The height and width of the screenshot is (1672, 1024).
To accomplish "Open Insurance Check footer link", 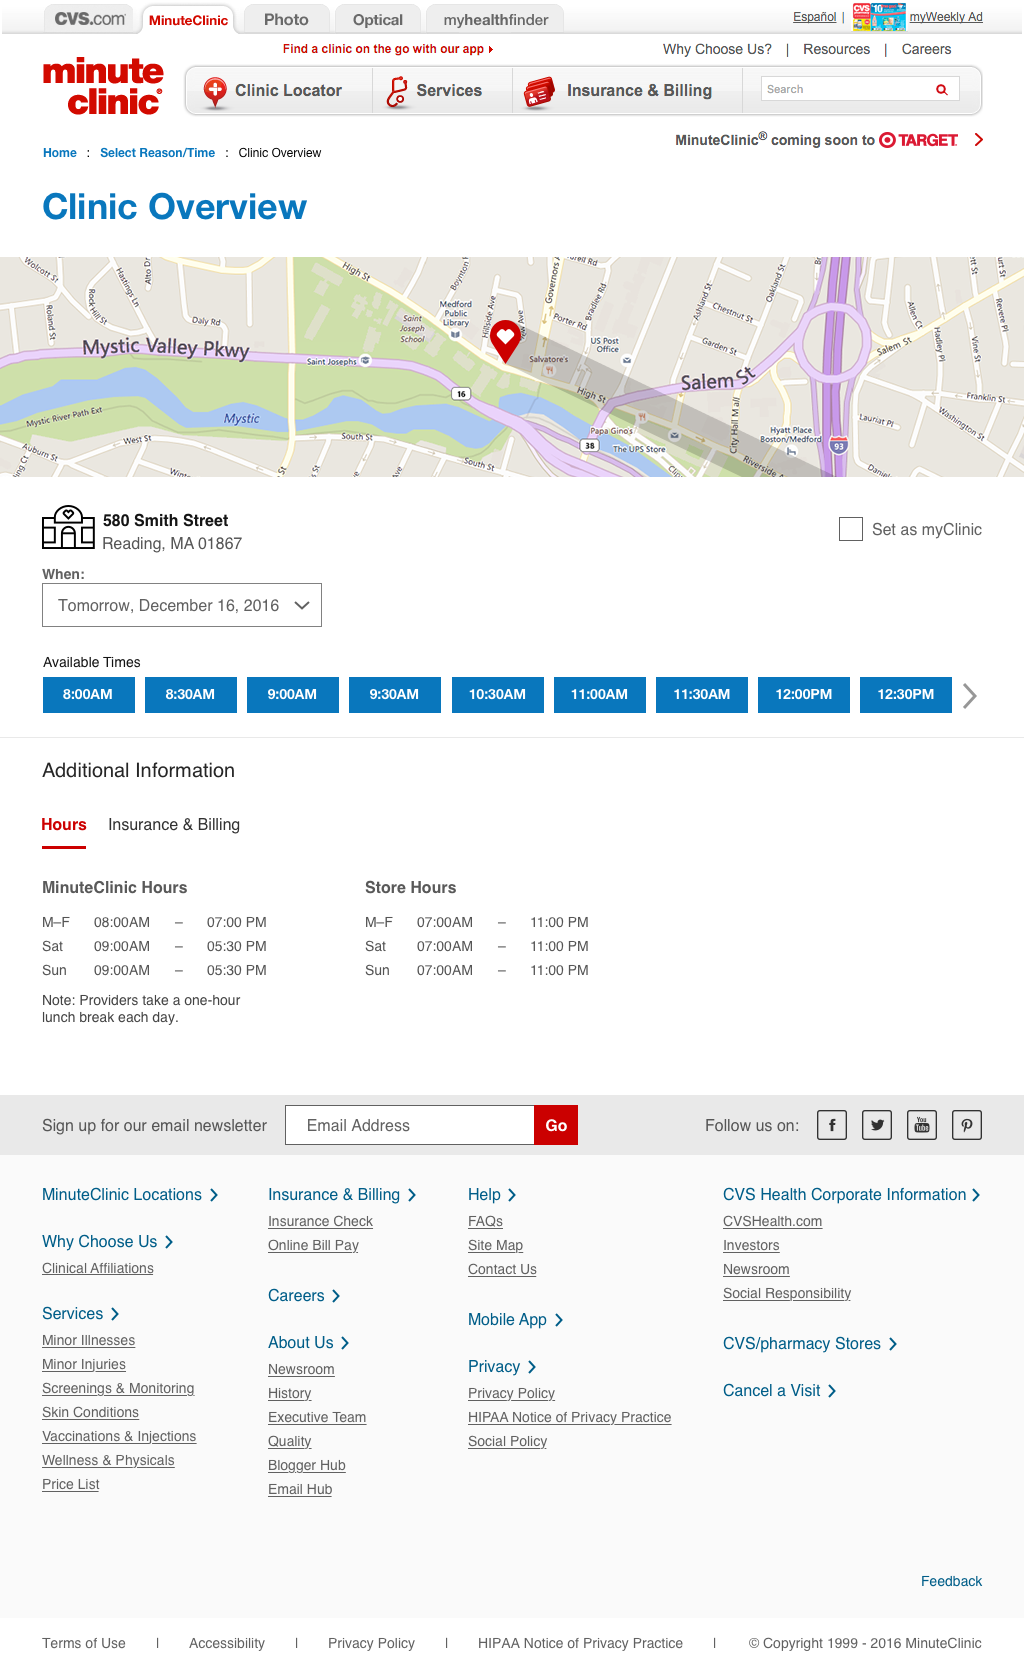I will point(320,1221).
